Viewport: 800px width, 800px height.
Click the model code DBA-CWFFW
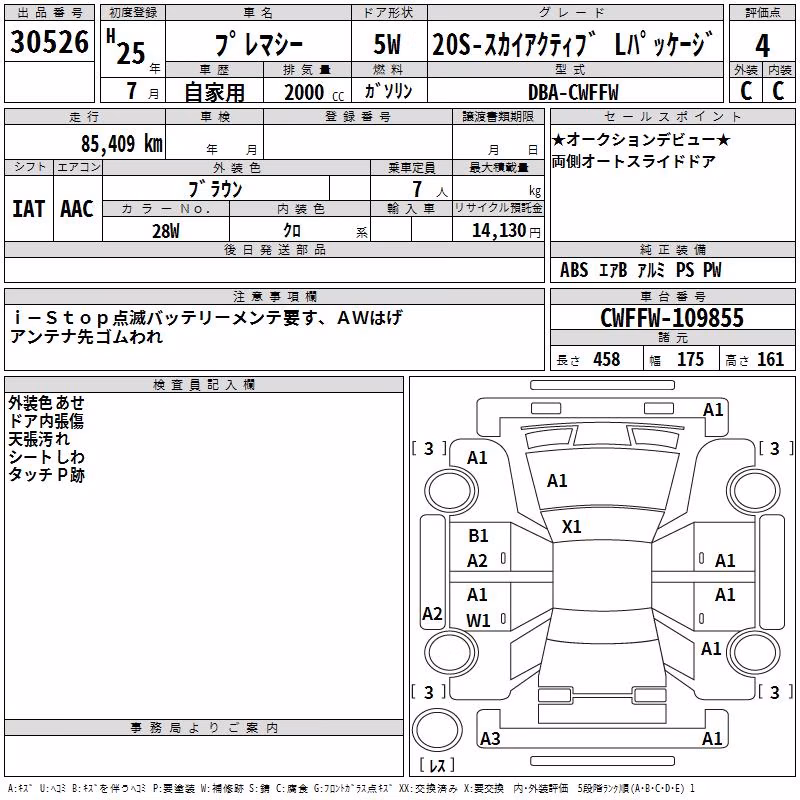point(573,92)
